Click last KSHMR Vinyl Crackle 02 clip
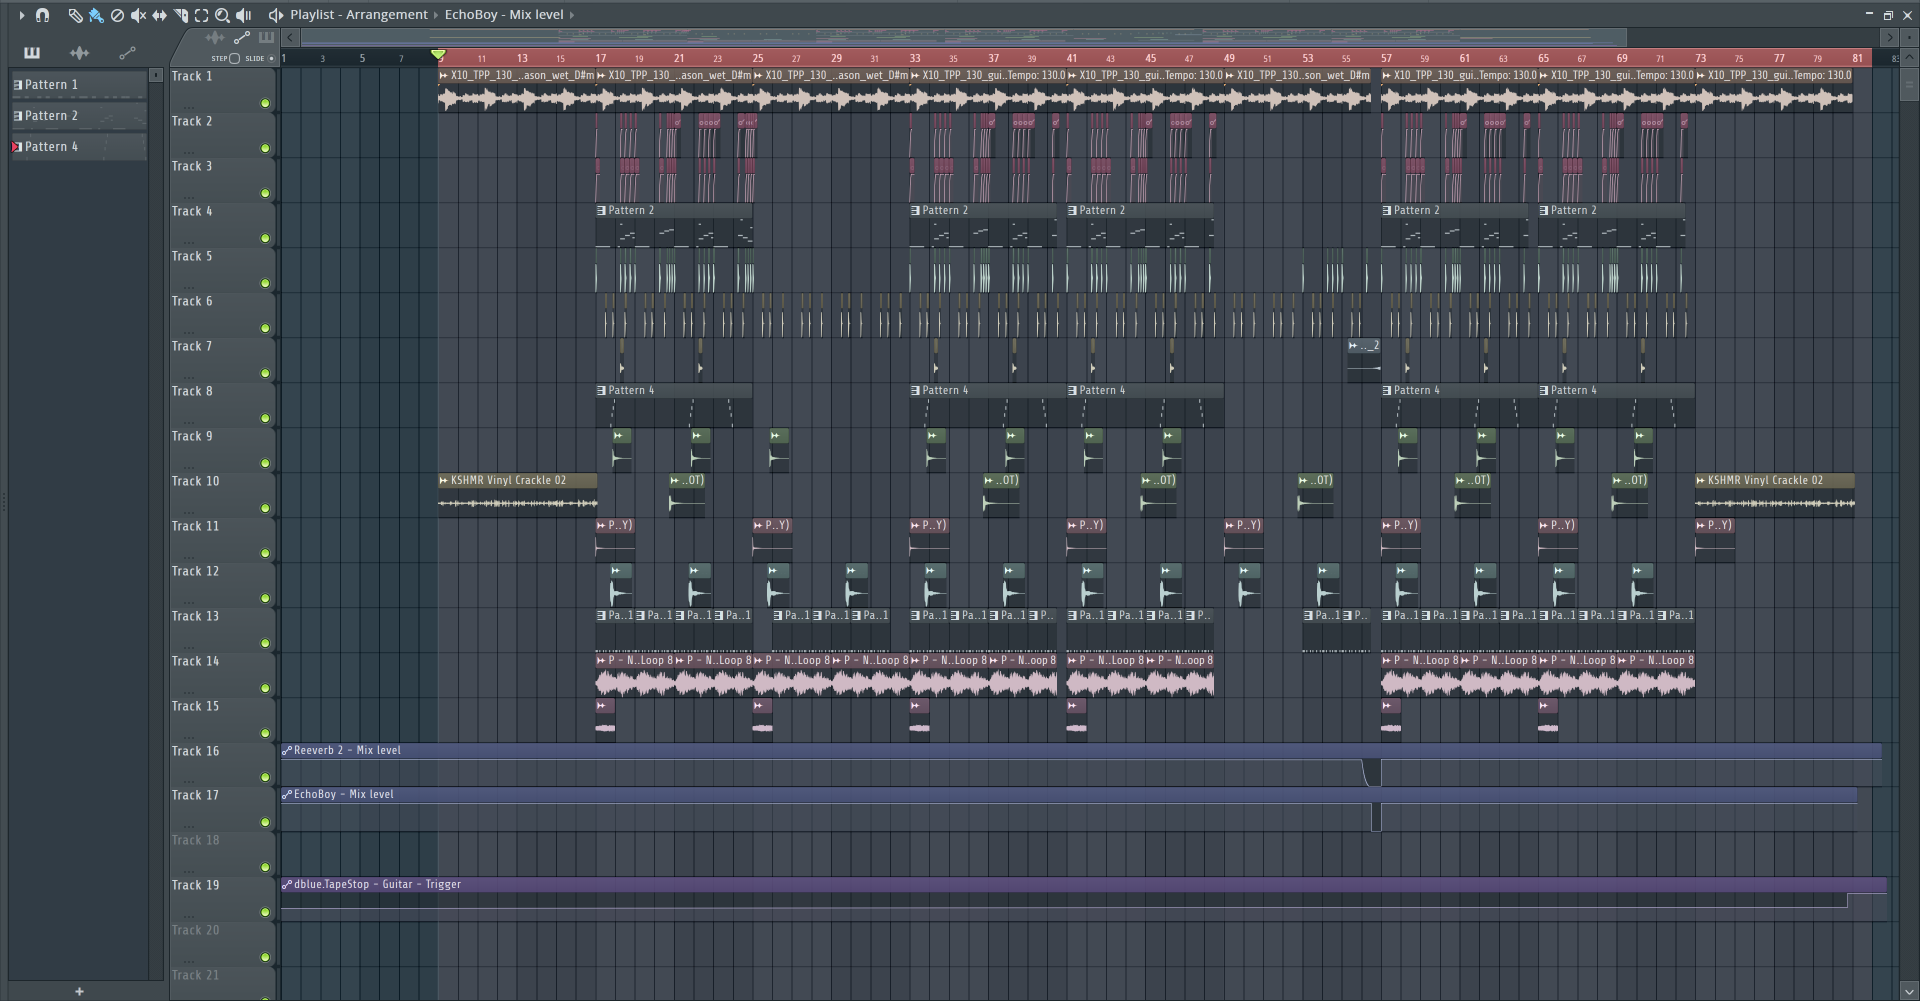The width and height of the screenshot is (1920, 1001). [1774, 495]
